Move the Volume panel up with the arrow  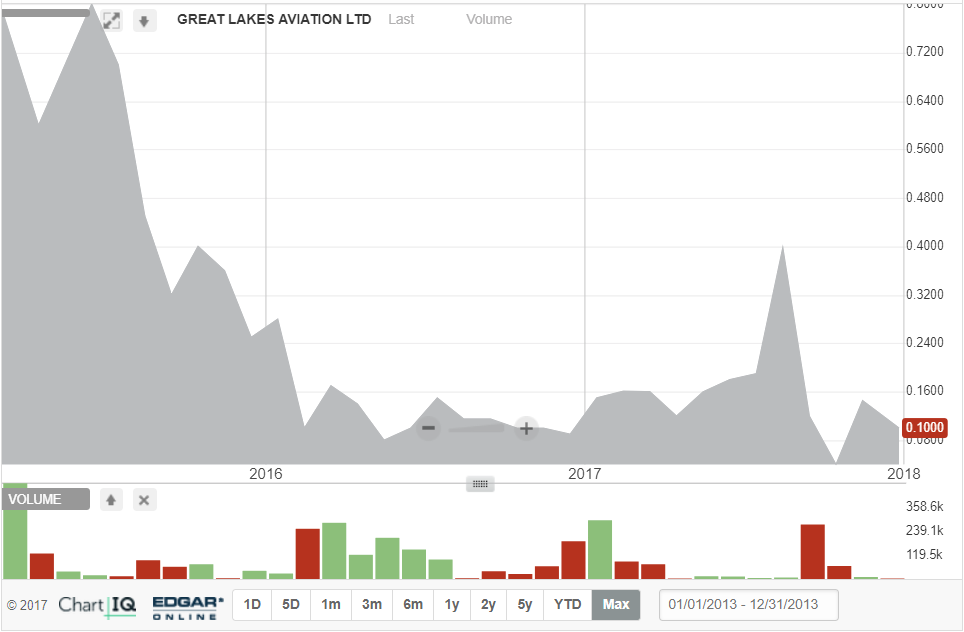pyautogui.click(x=111, y=500)
